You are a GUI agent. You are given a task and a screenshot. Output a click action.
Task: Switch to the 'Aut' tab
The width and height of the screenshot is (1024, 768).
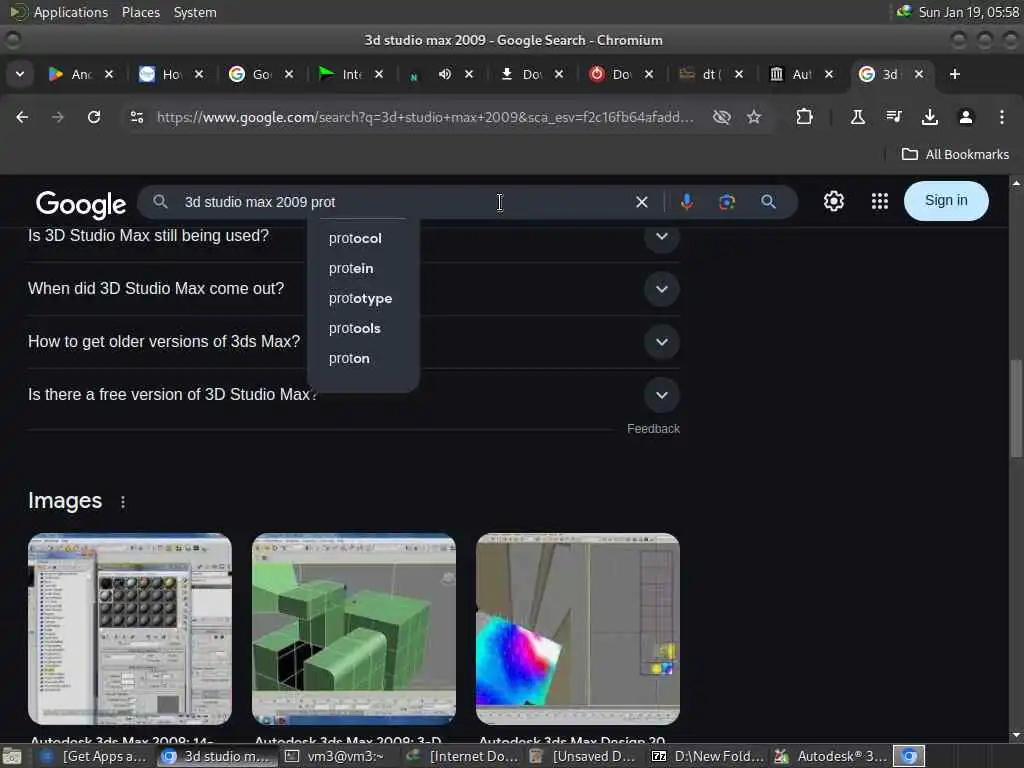click(x=790, y=74)
